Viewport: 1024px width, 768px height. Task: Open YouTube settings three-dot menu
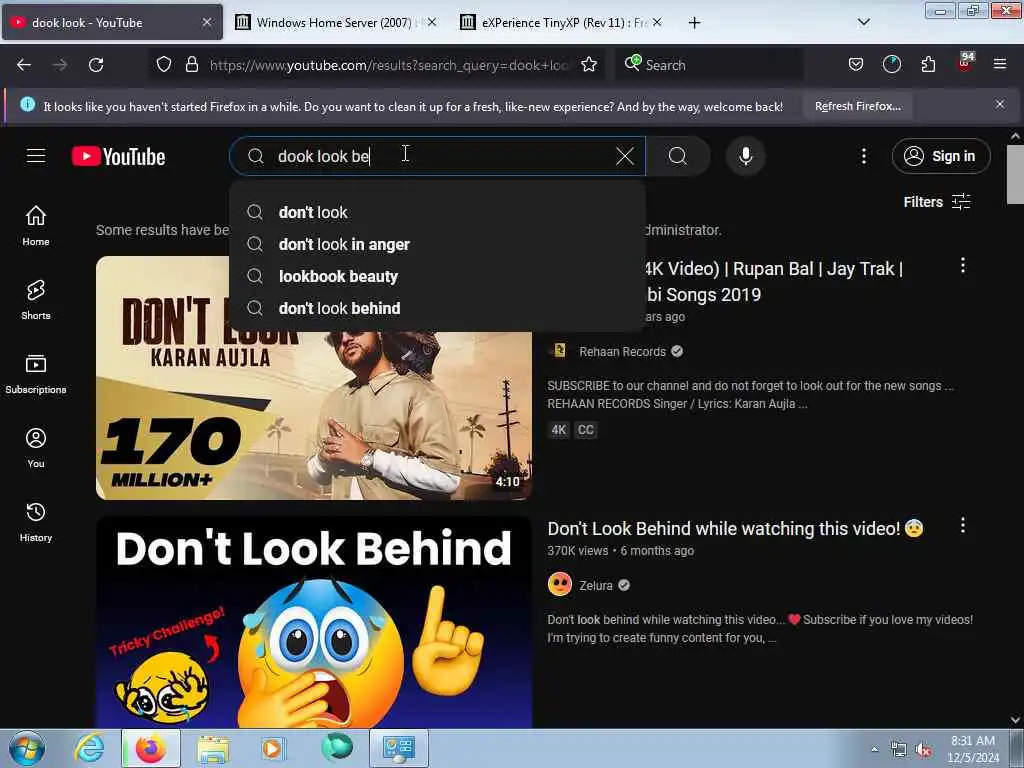[863, 156]
